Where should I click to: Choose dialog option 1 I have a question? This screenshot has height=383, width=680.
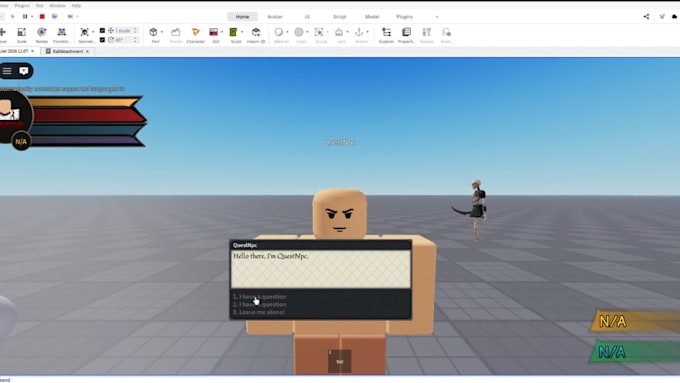(x=259, y=297)
